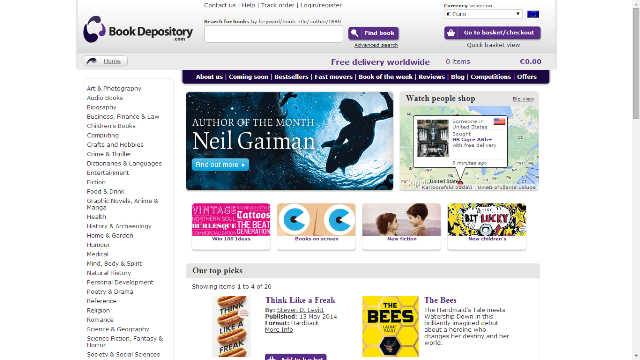
Task: Open Offers menu item
Action: tap(527, 77)
